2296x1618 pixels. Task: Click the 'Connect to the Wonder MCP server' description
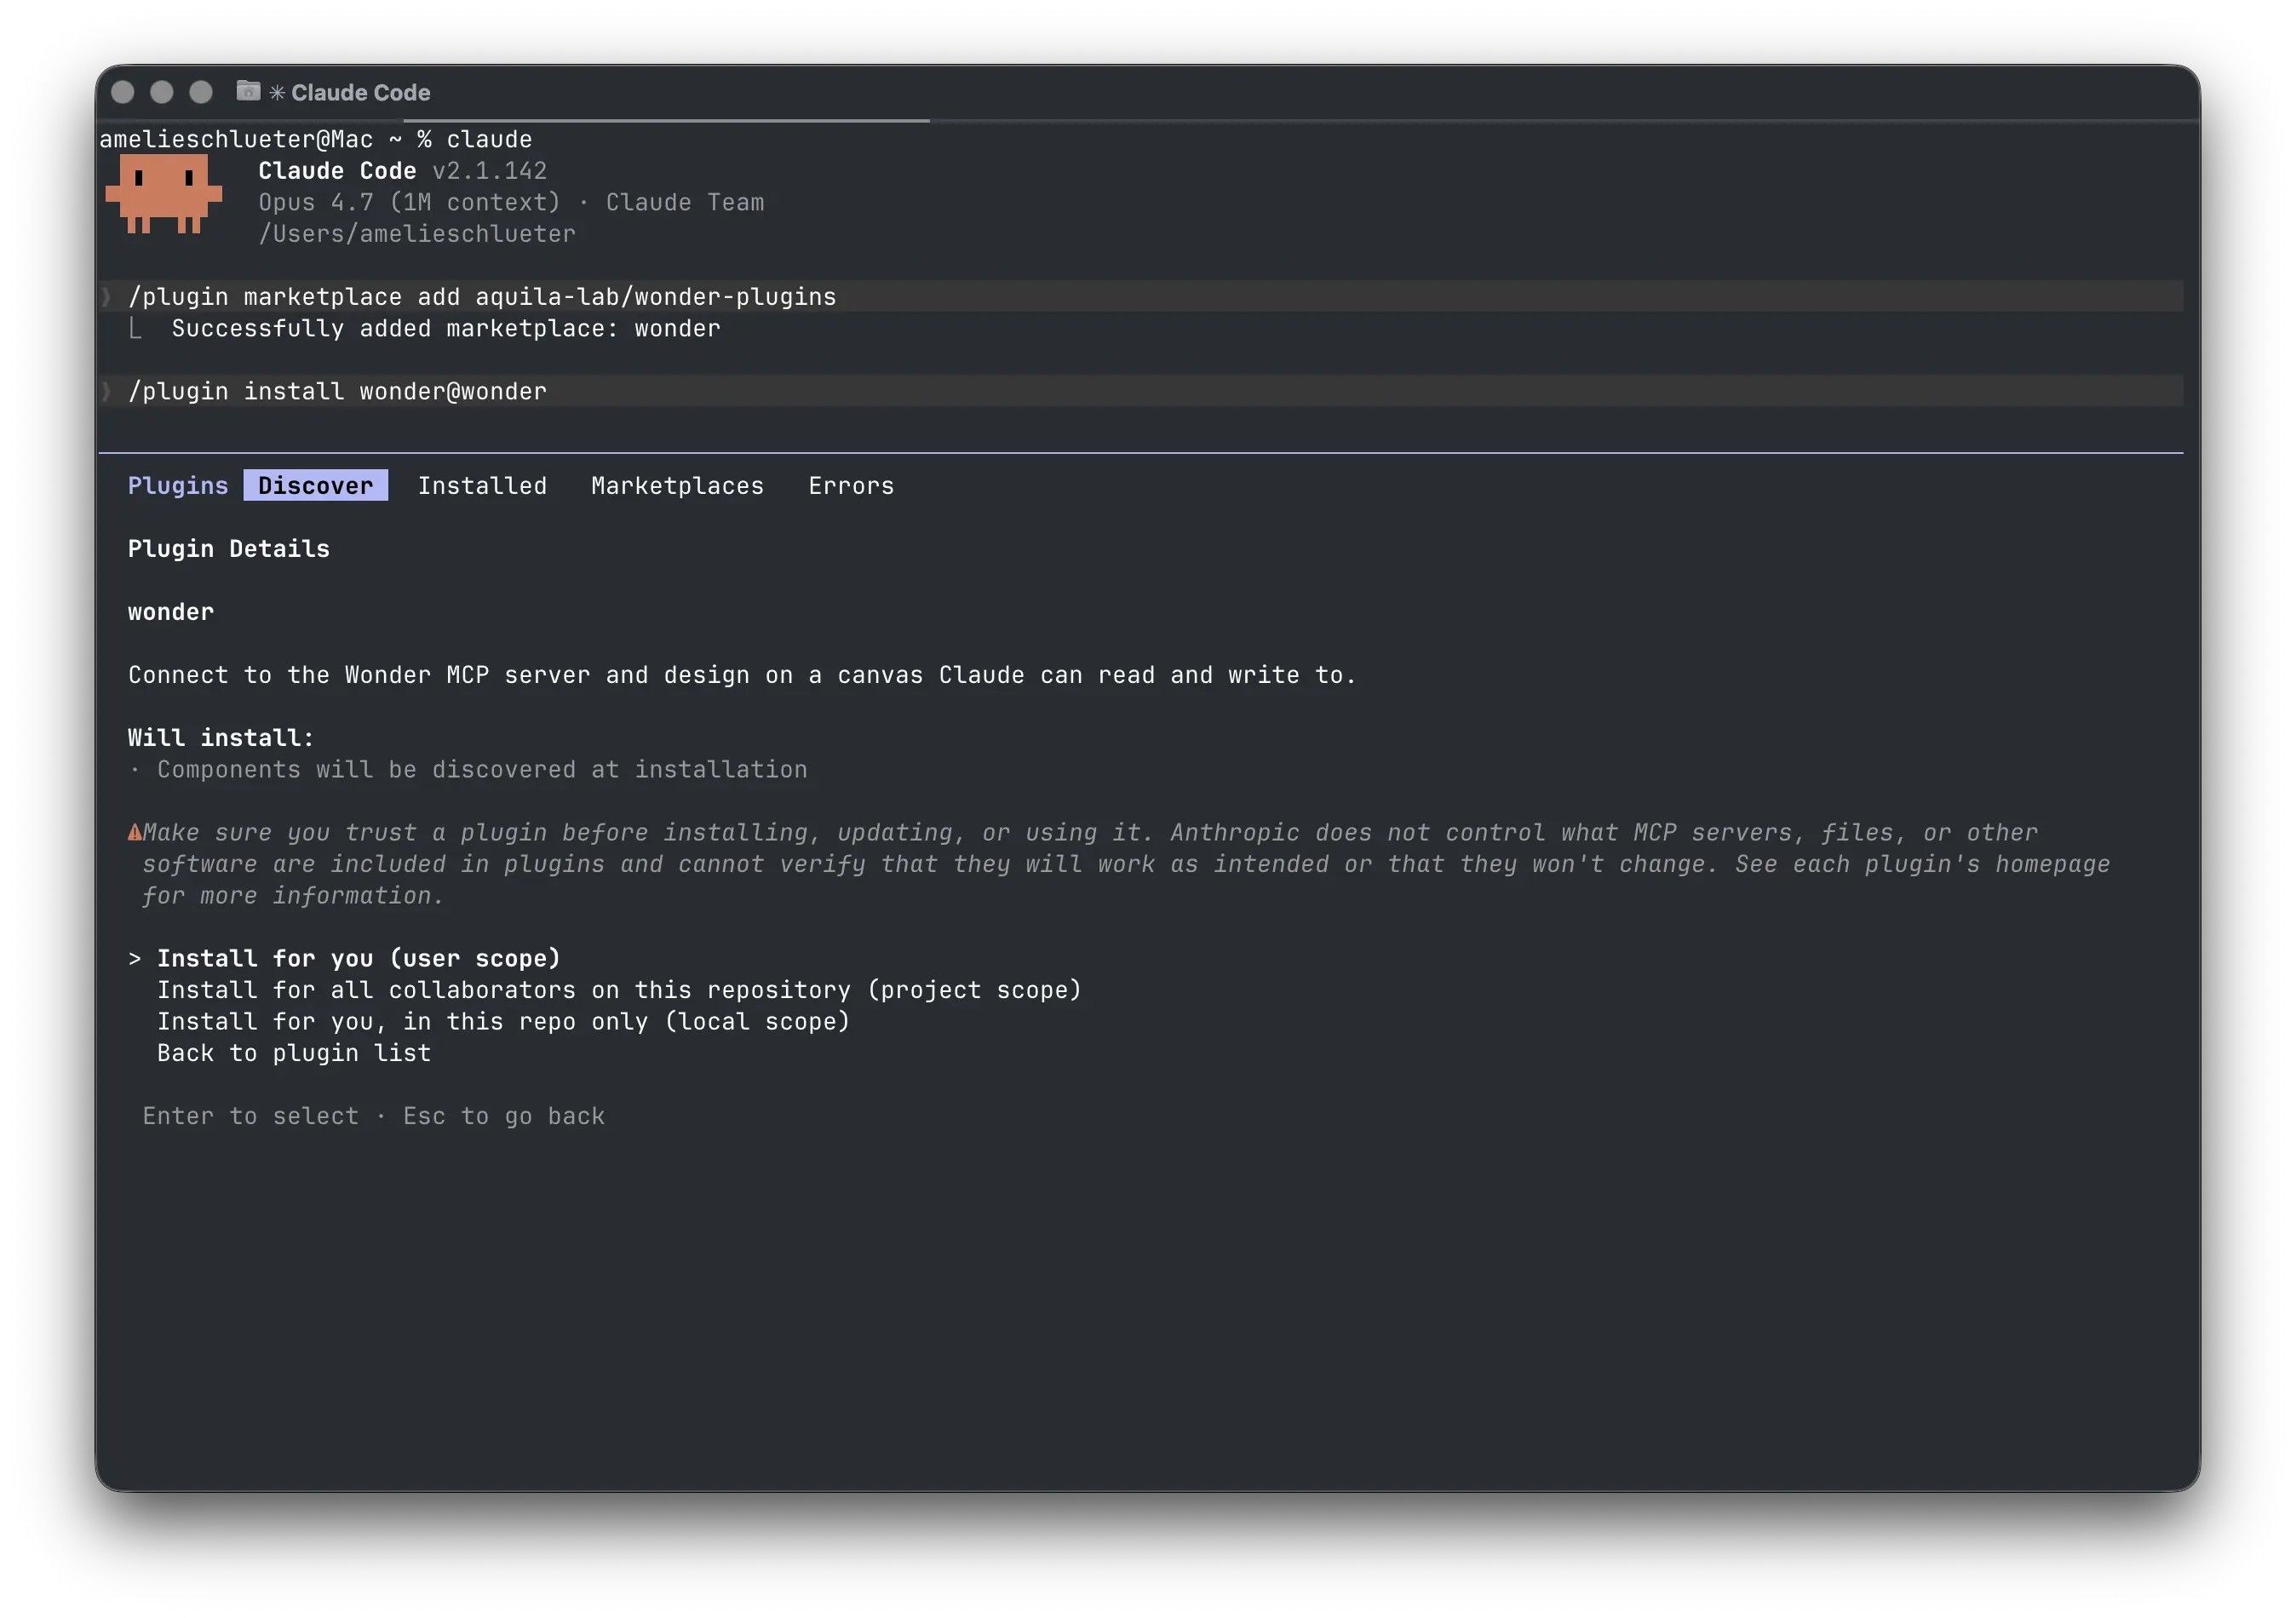pos(742,675)
